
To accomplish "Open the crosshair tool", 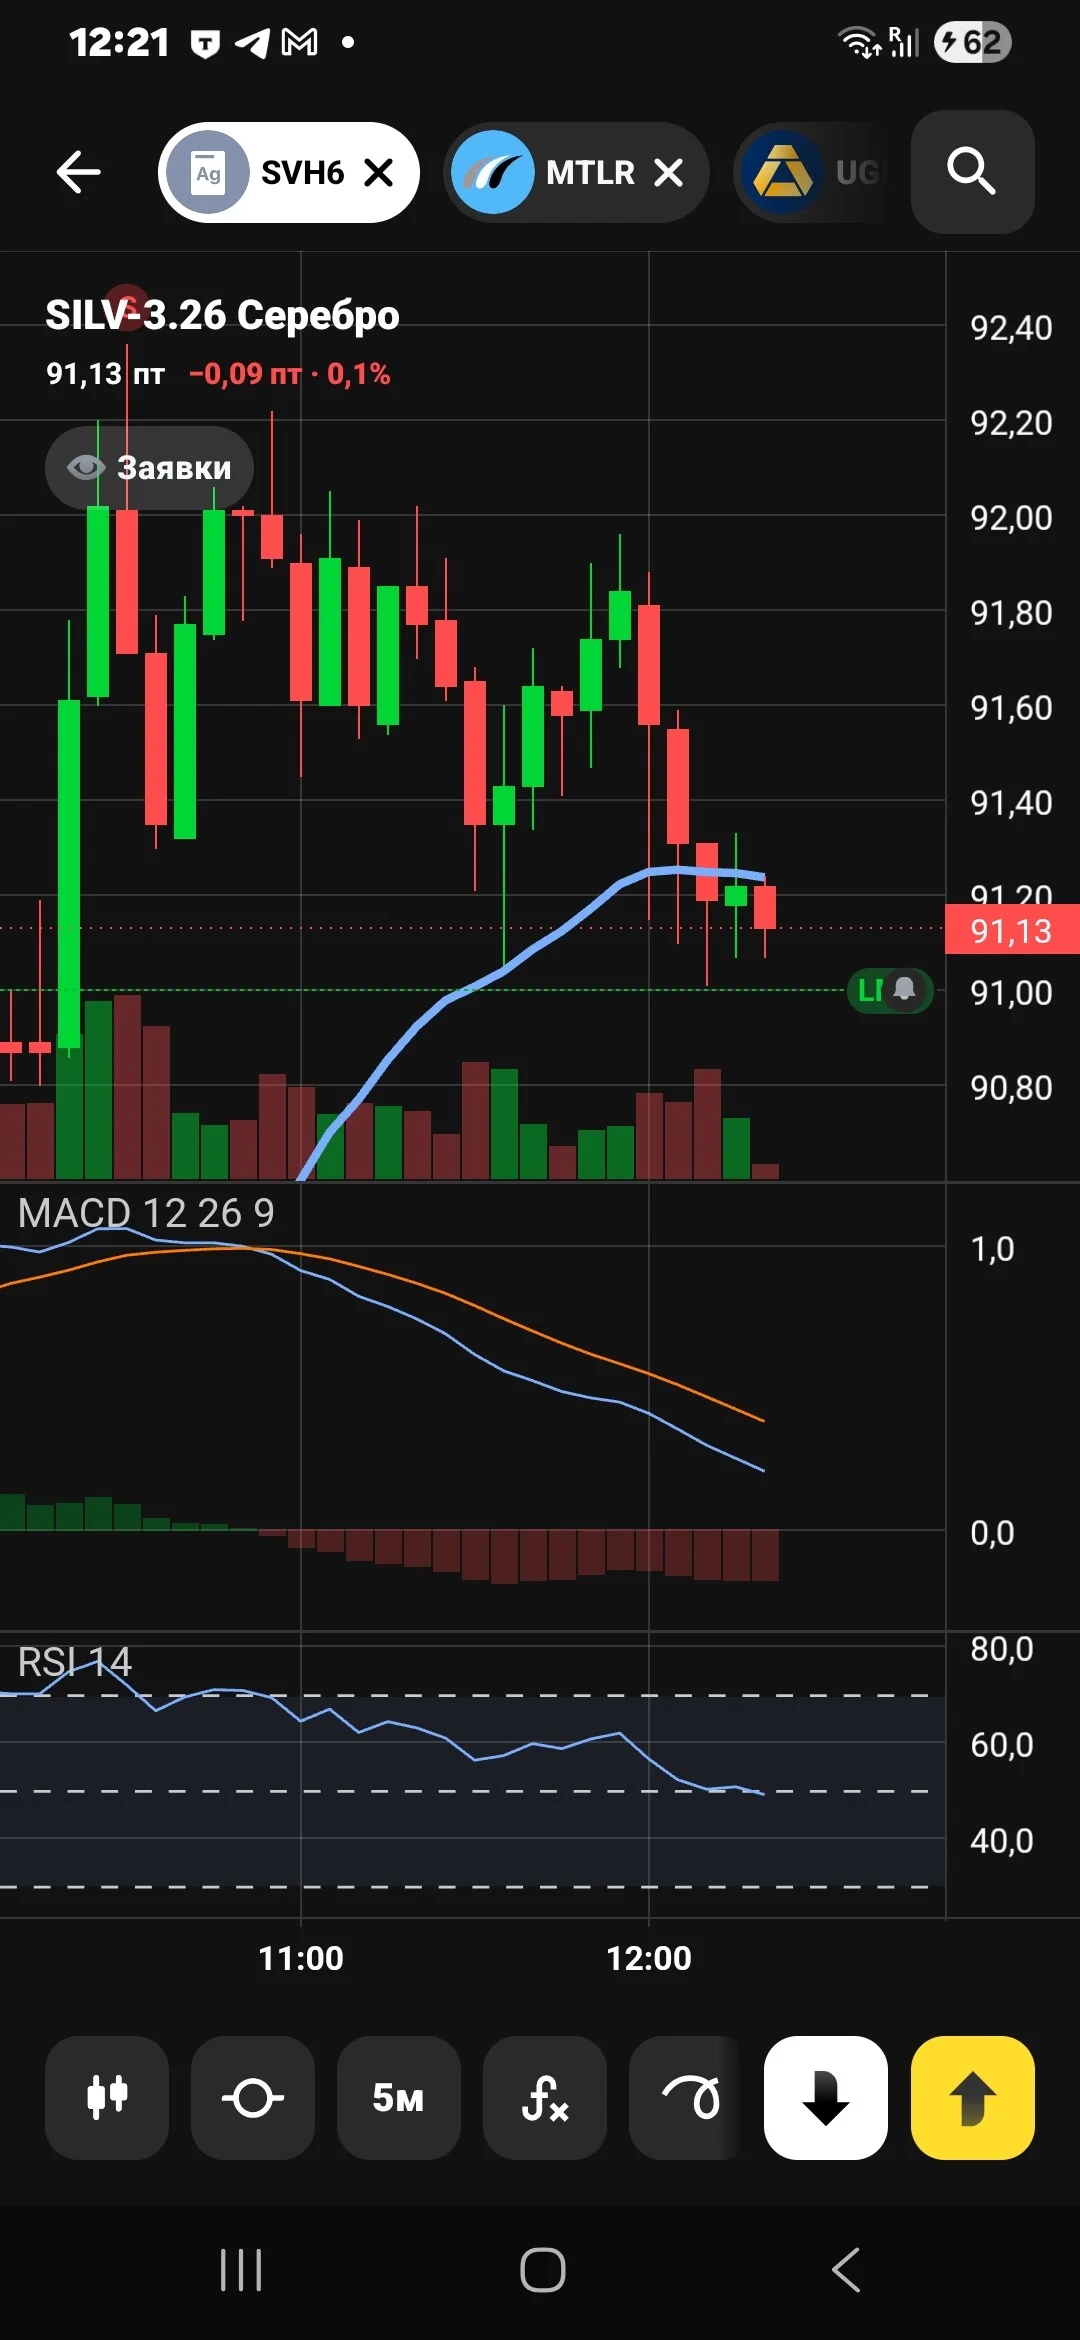I will [x=253, y=2097].
